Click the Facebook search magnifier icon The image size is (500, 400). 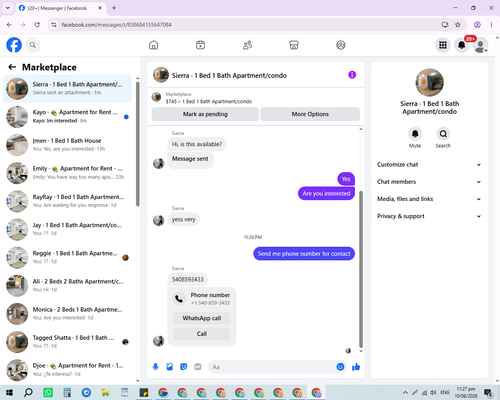click(33, 45)
